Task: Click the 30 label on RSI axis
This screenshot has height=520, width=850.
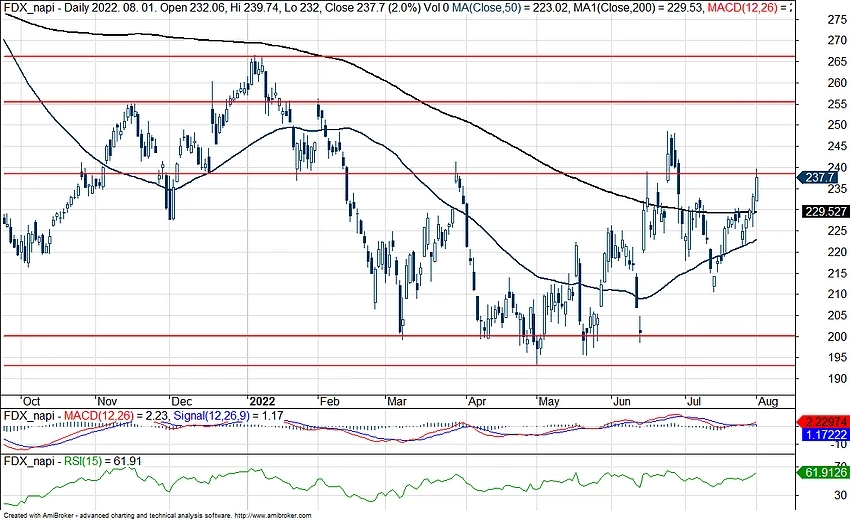Action: click(x=840, y=495)
